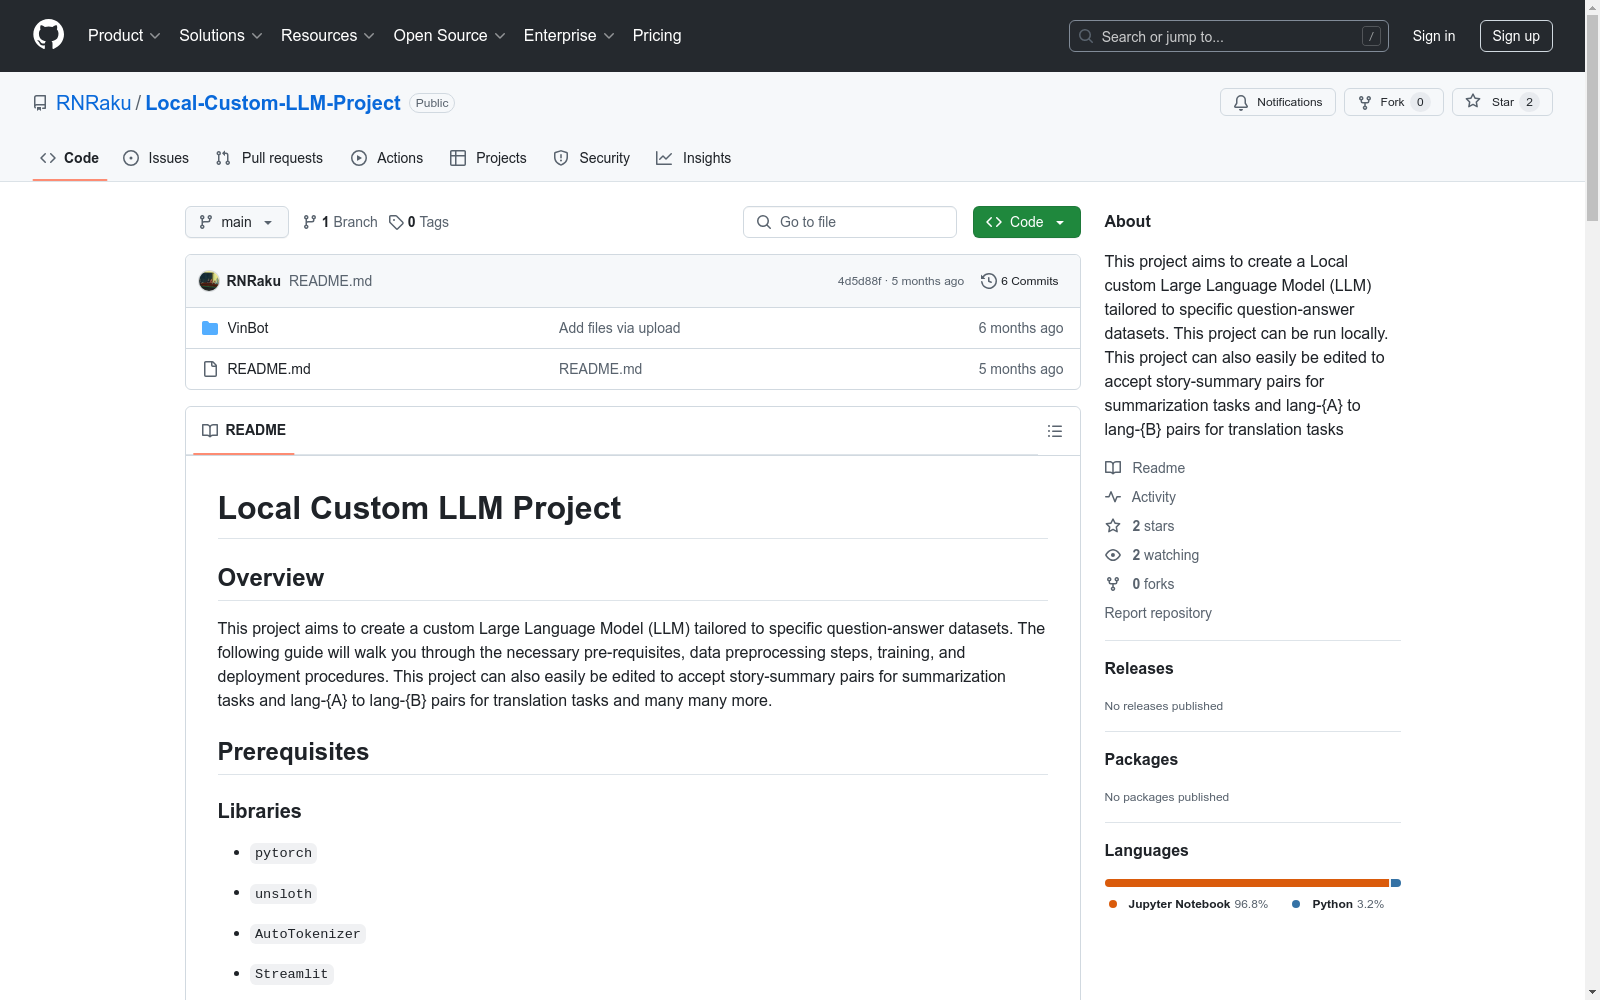Open commit 4d5d88f

(860, 281)
